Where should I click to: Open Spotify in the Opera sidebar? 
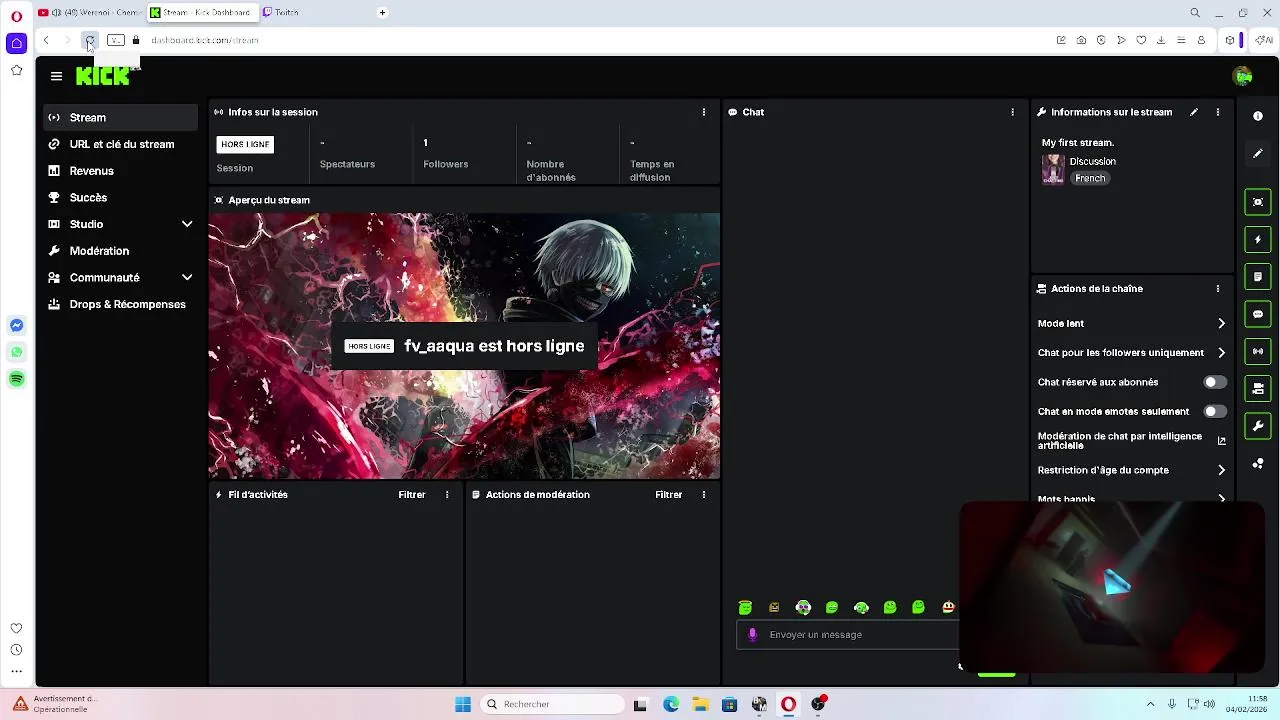[16, 379]
